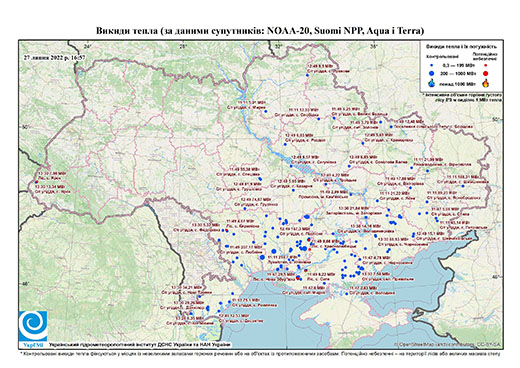
Task: Select large blue circle in legend
Action: 432,73
